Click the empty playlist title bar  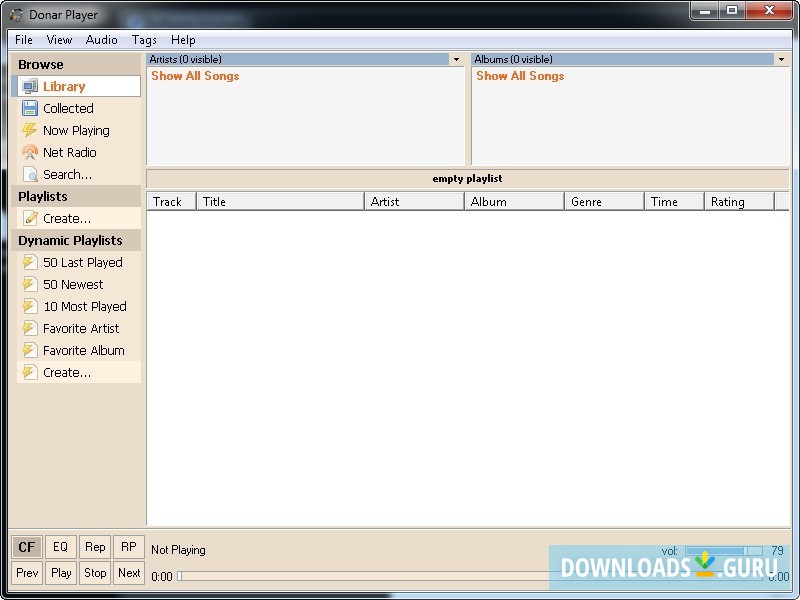point(467,179)
